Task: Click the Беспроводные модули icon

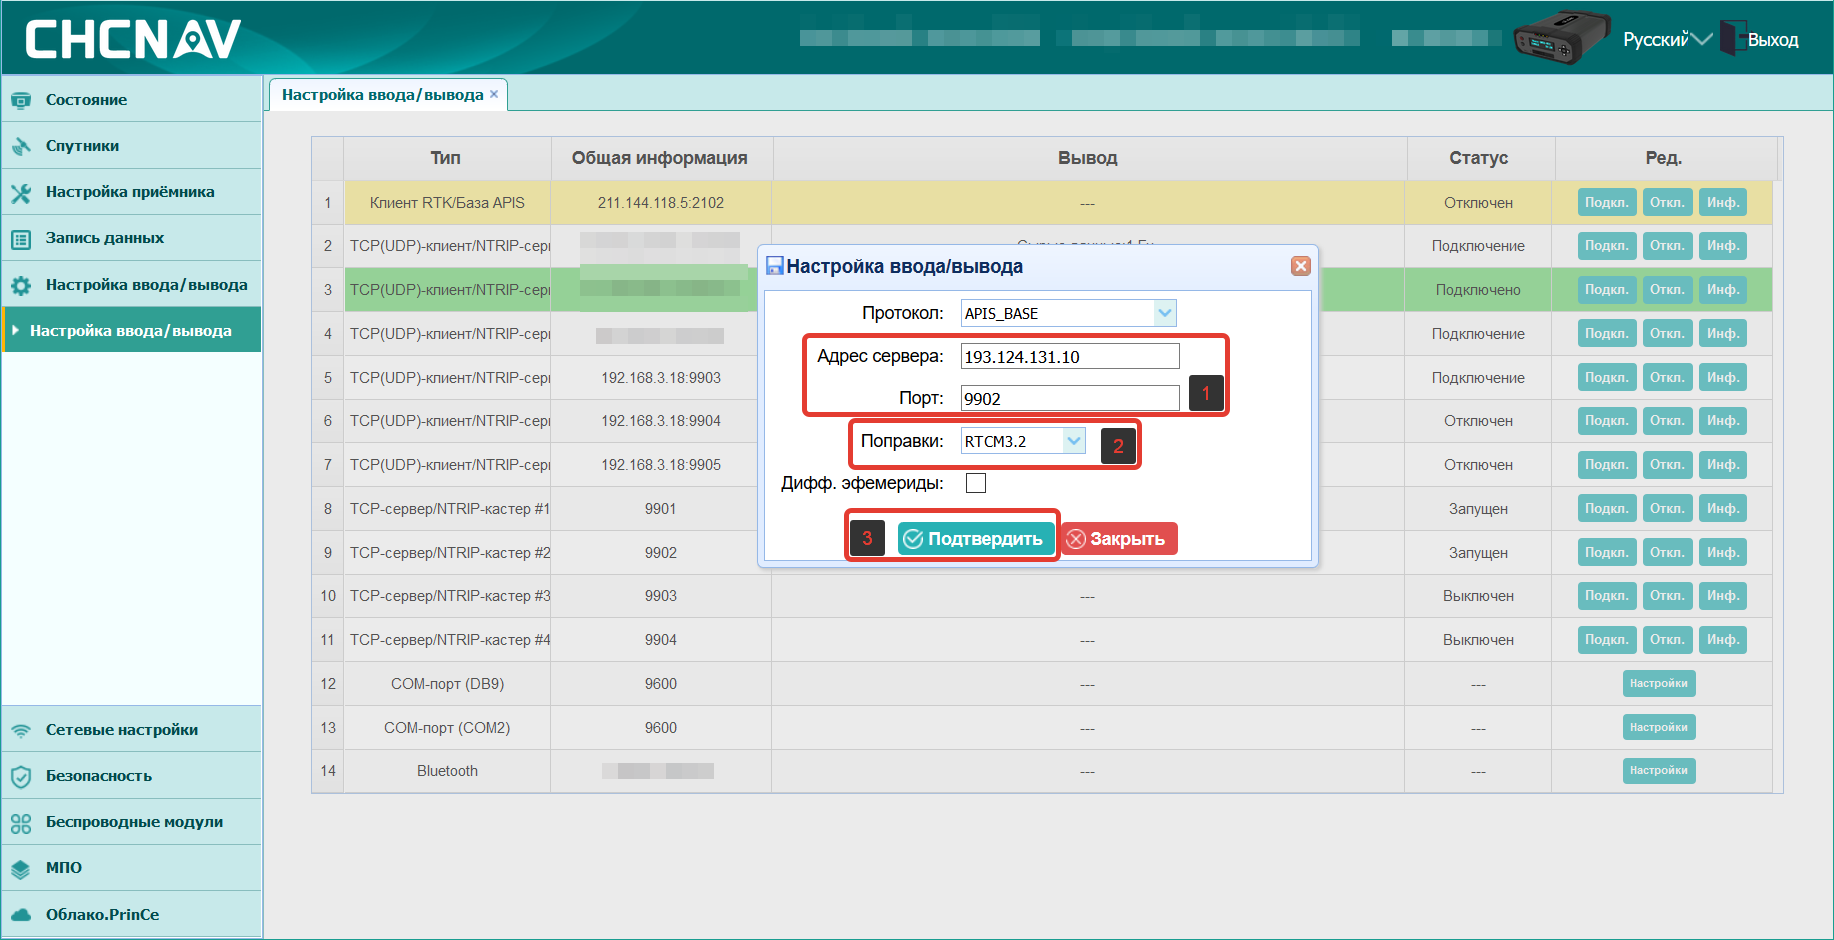Action: (x=21, y=823)
